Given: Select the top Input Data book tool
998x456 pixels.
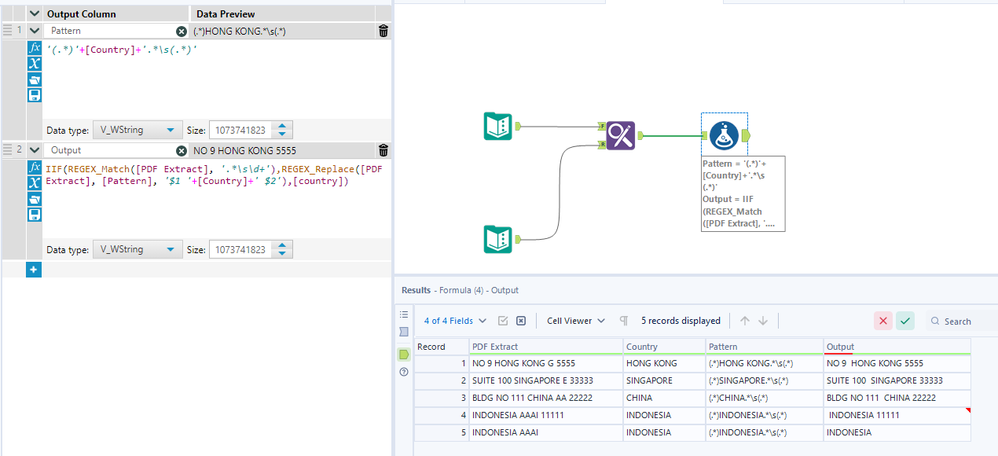Looking at the screenshot, I should point(498,127).
